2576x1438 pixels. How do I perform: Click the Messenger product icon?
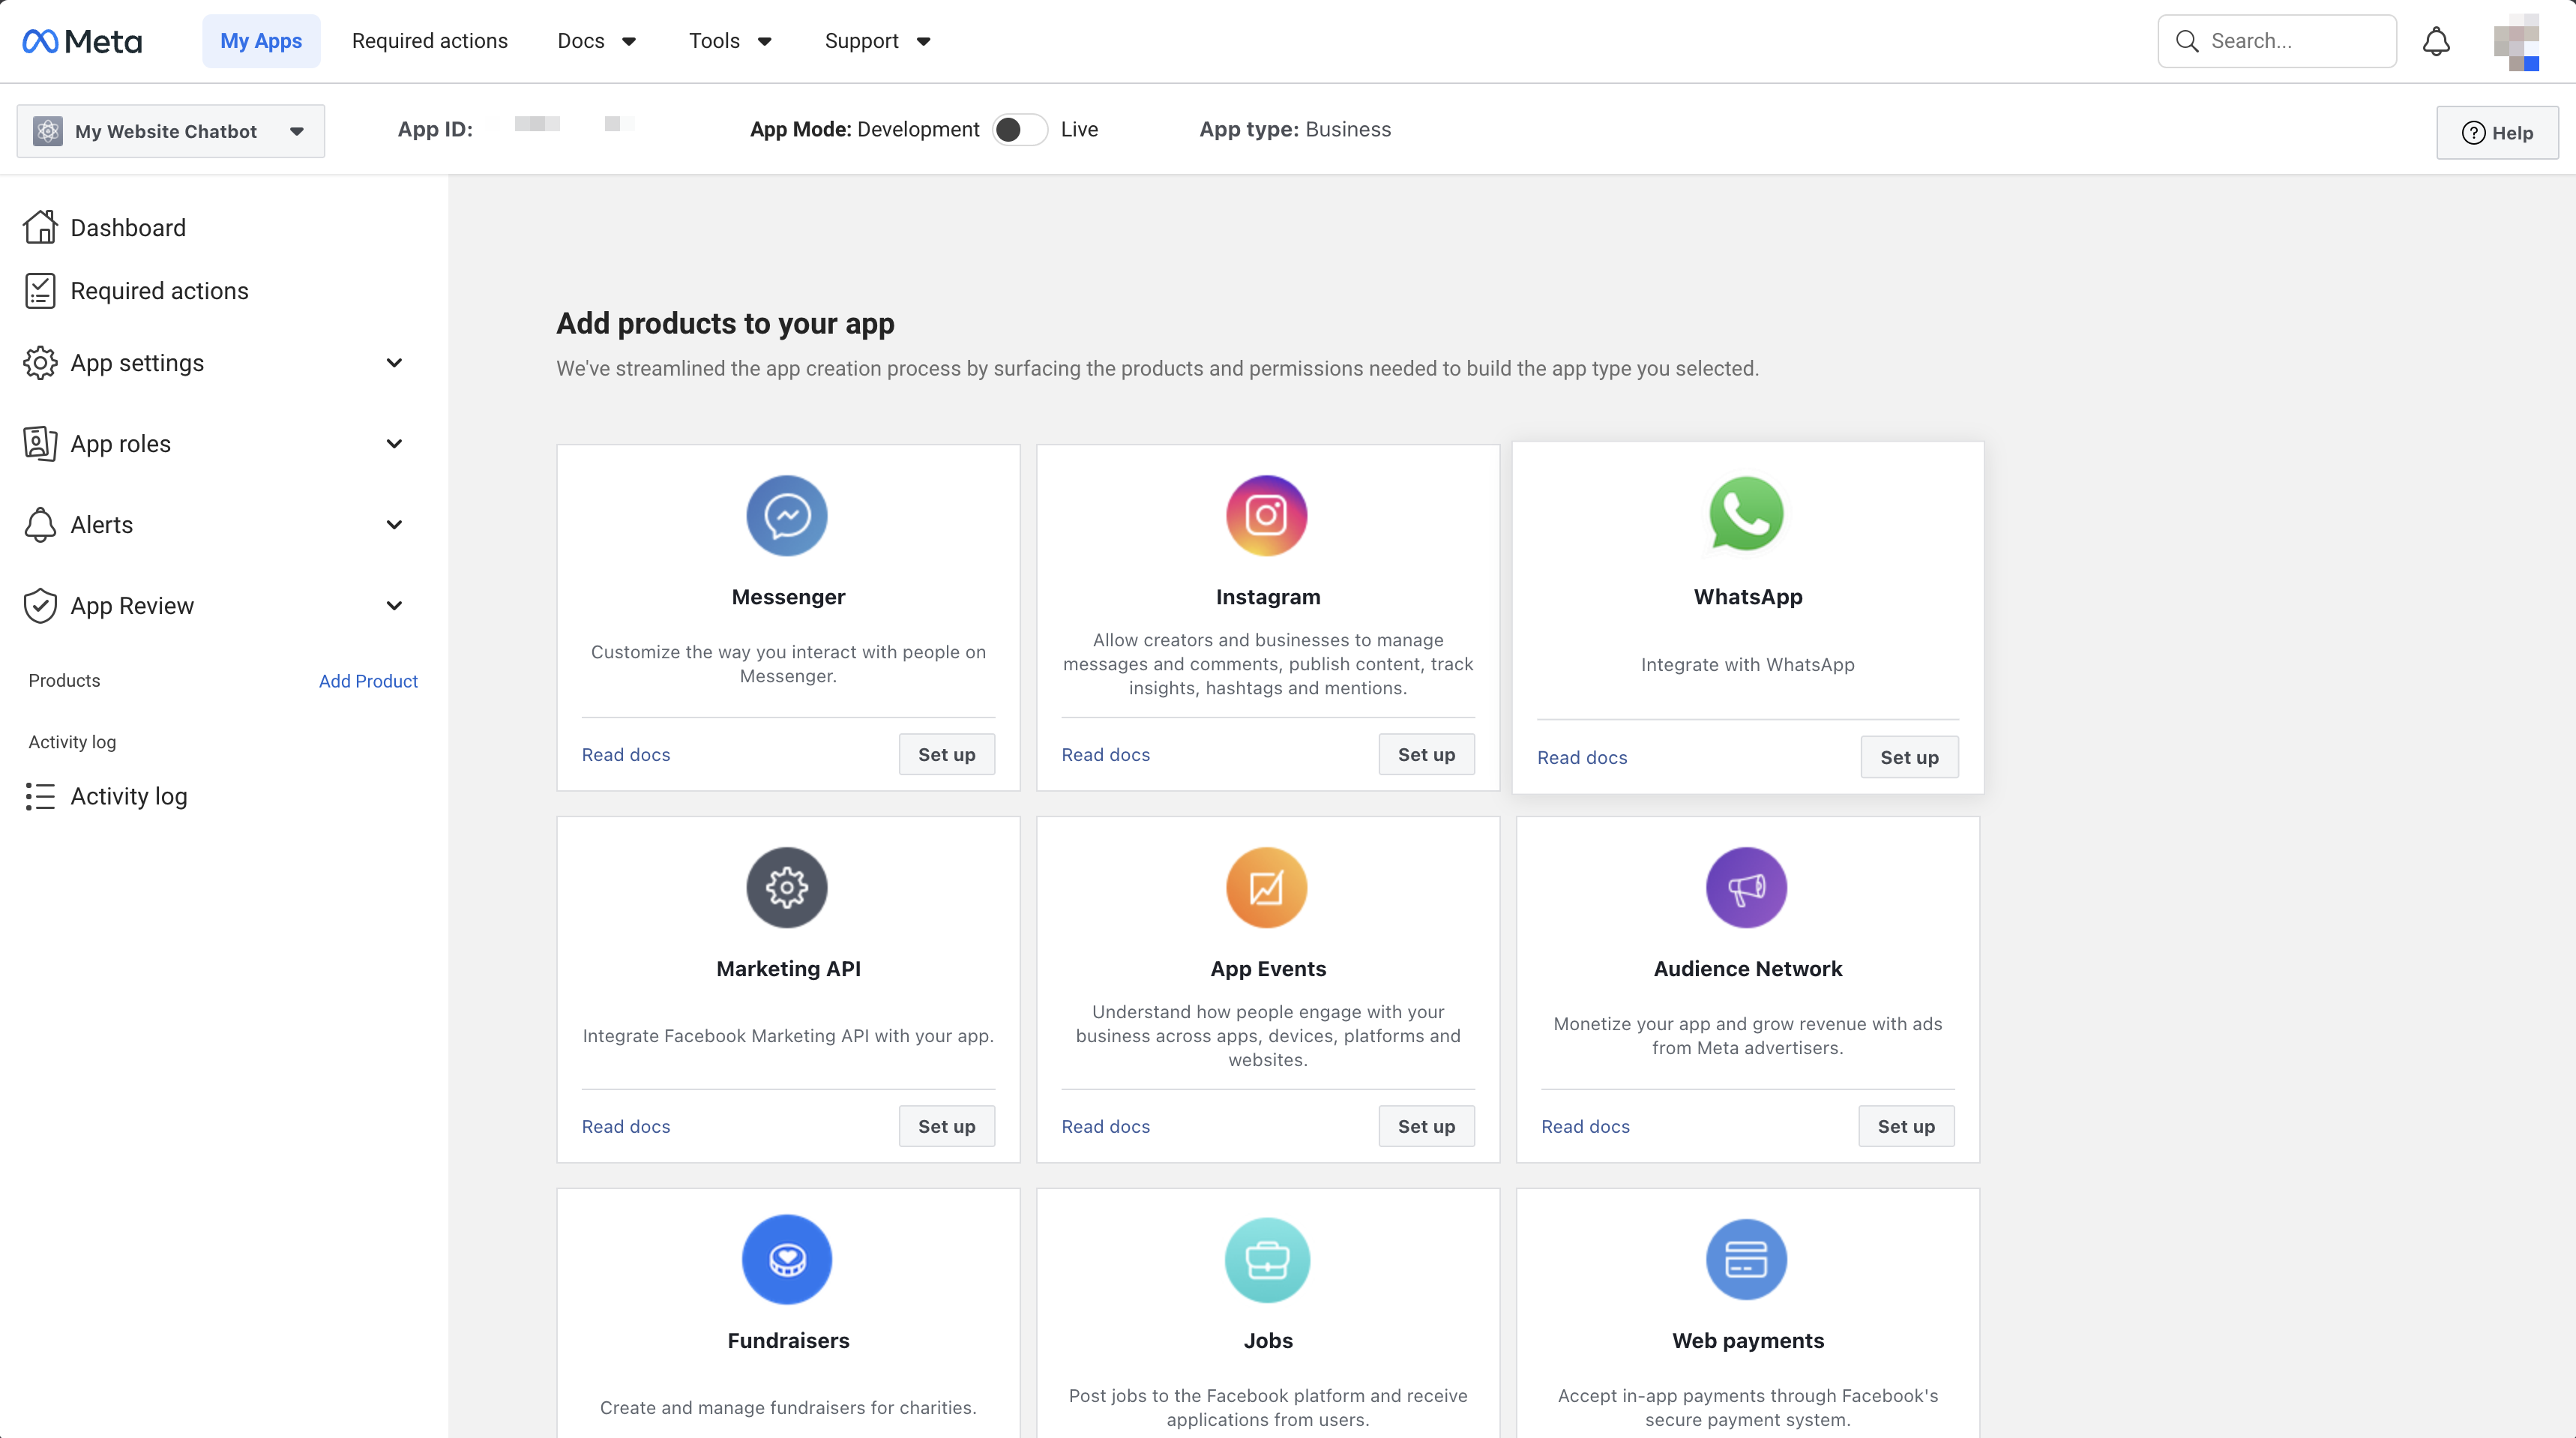pos(787,516)
